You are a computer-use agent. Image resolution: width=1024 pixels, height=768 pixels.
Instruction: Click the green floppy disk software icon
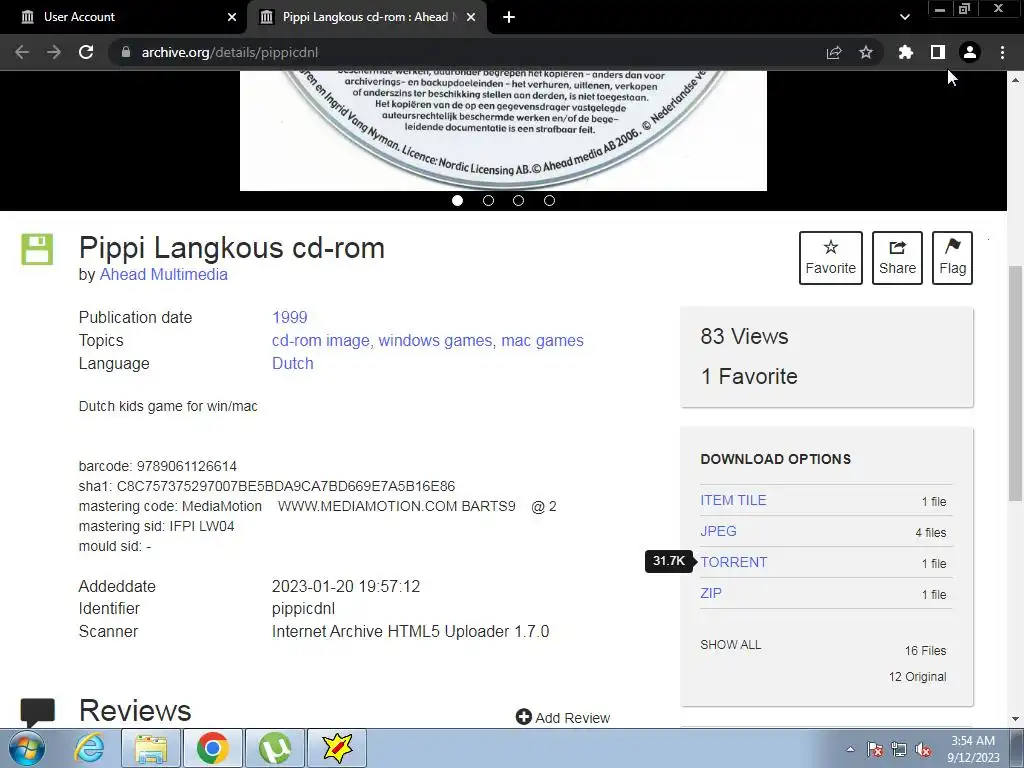(x=37, y=249)
